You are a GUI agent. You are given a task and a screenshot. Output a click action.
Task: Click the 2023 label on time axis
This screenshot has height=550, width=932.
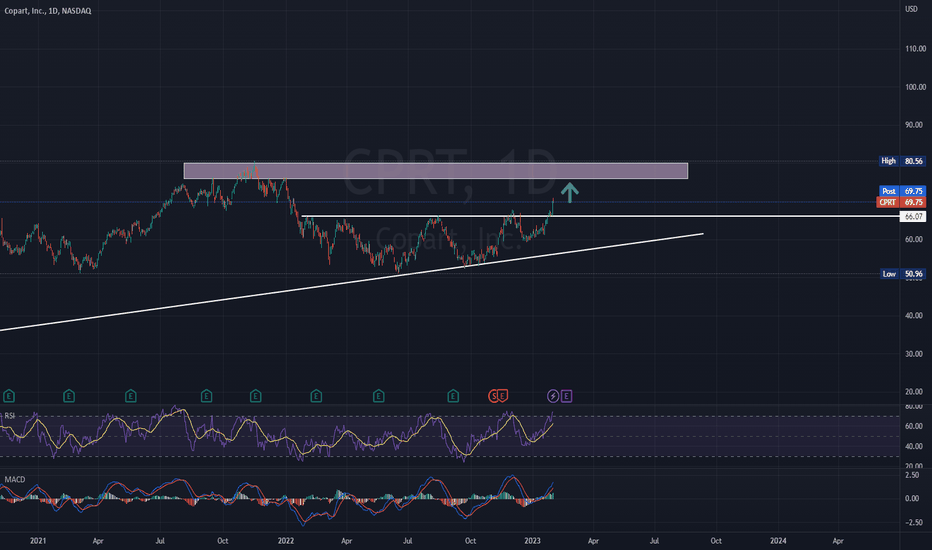533,541
